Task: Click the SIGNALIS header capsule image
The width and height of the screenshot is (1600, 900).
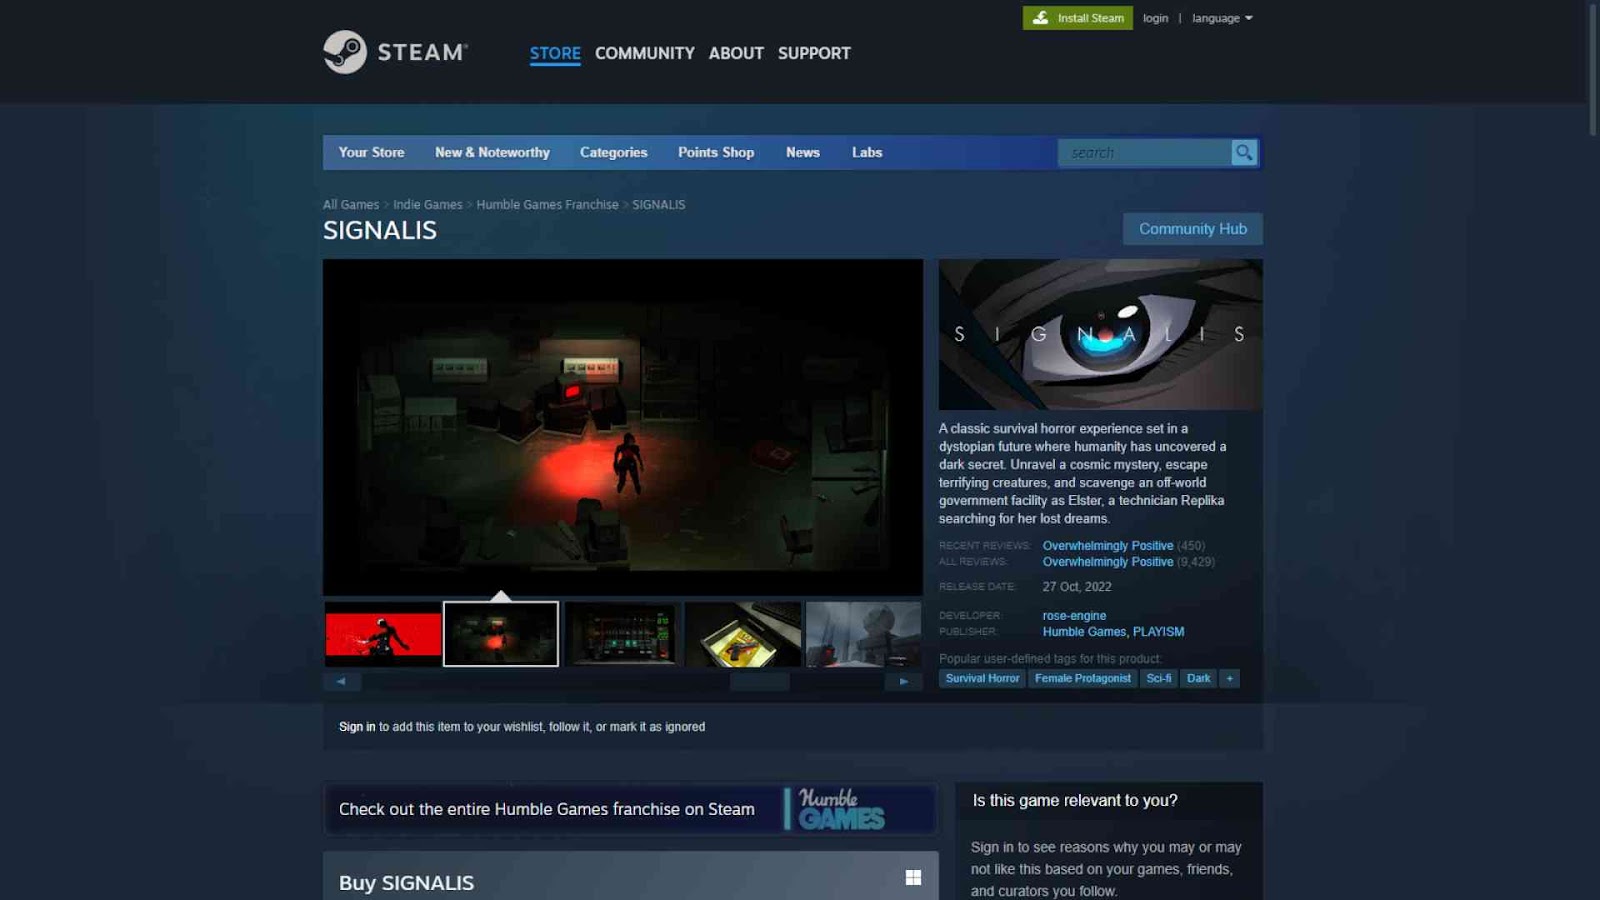Action: [x=1101, y=334]
